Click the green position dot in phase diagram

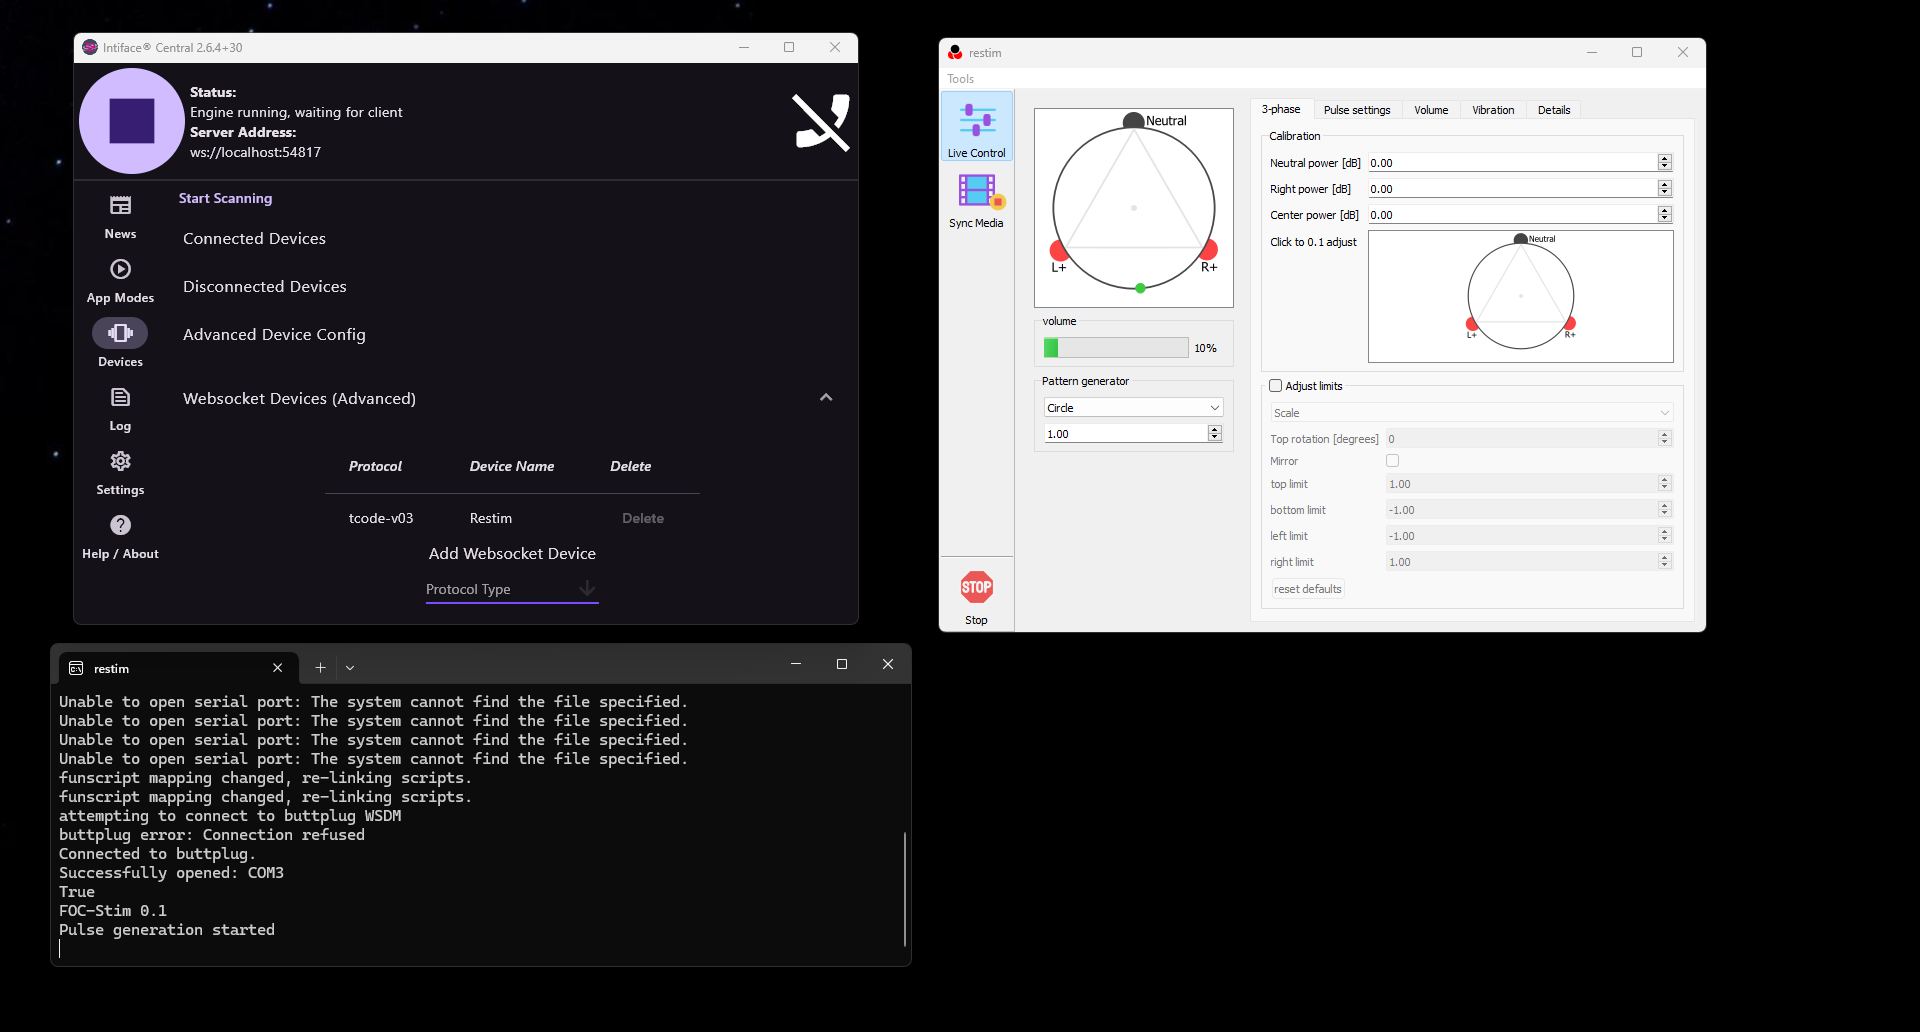pos(1140,288)
